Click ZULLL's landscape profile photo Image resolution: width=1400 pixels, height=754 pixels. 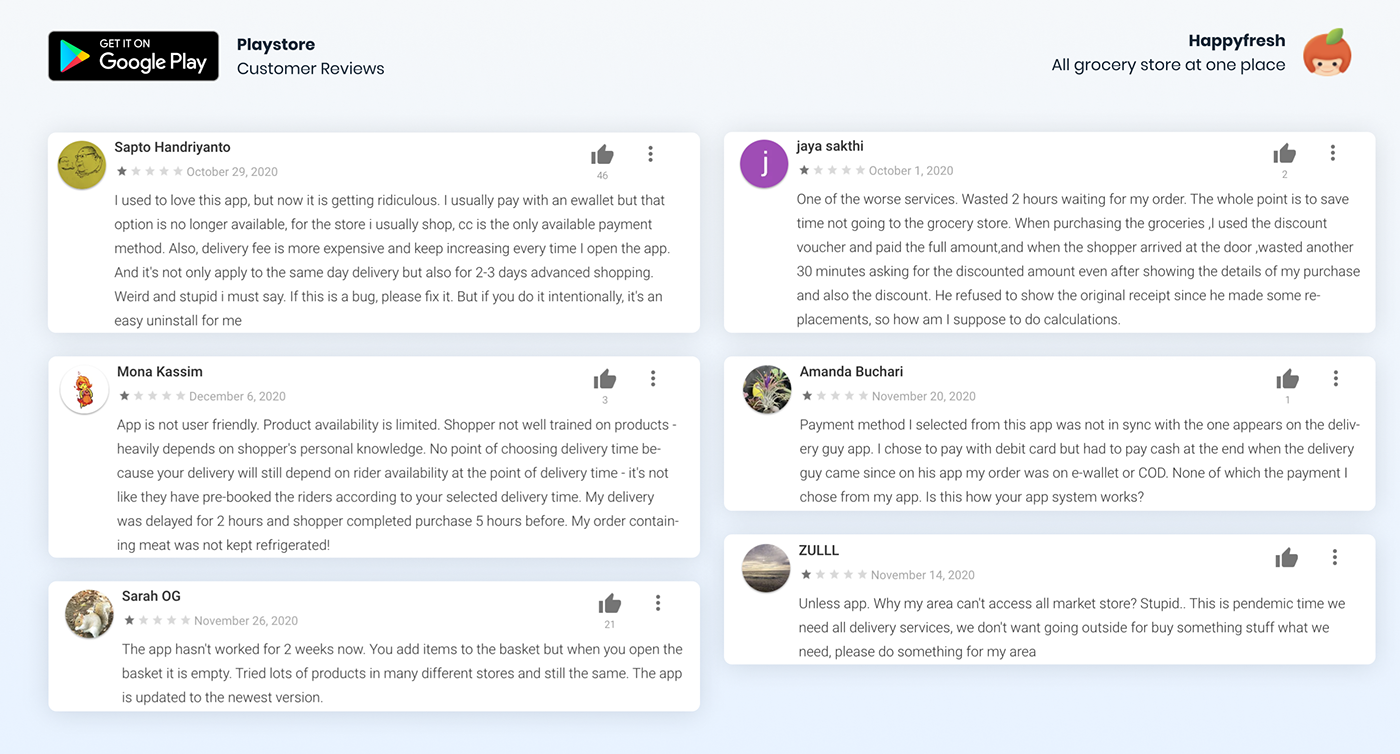[767, 568]
